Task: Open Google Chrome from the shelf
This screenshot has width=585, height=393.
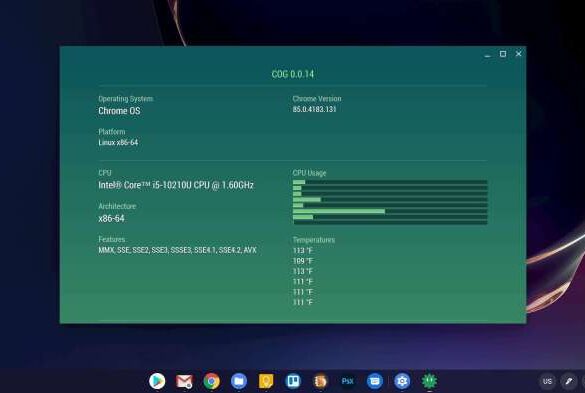Action: tap(212, 381)
